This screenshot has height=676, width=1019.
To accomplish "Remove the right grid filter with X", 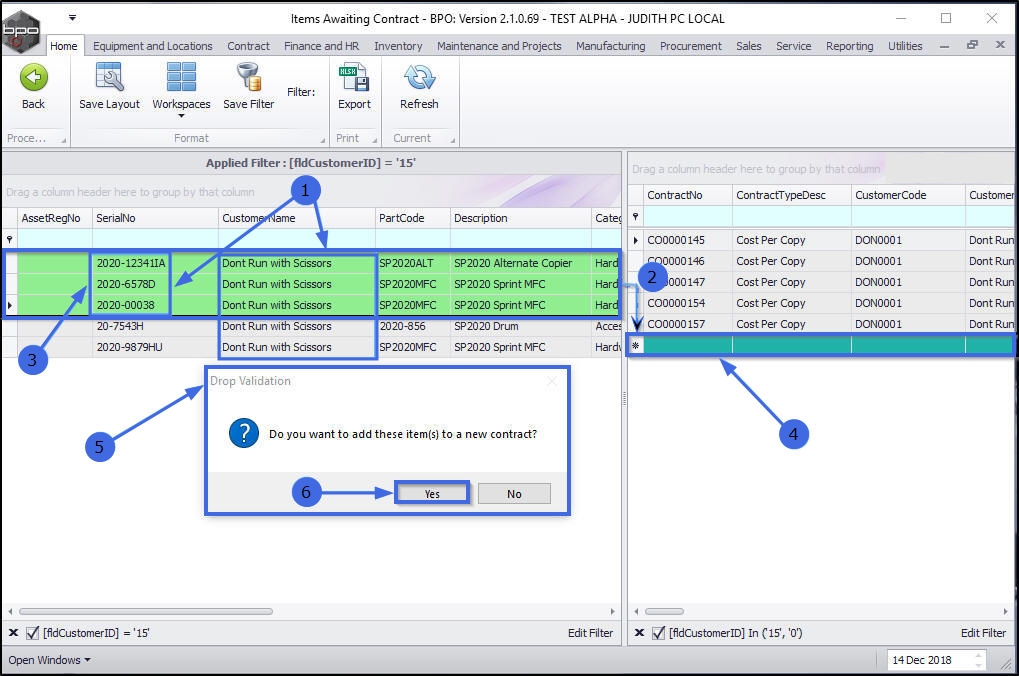I will click(639, 632).
